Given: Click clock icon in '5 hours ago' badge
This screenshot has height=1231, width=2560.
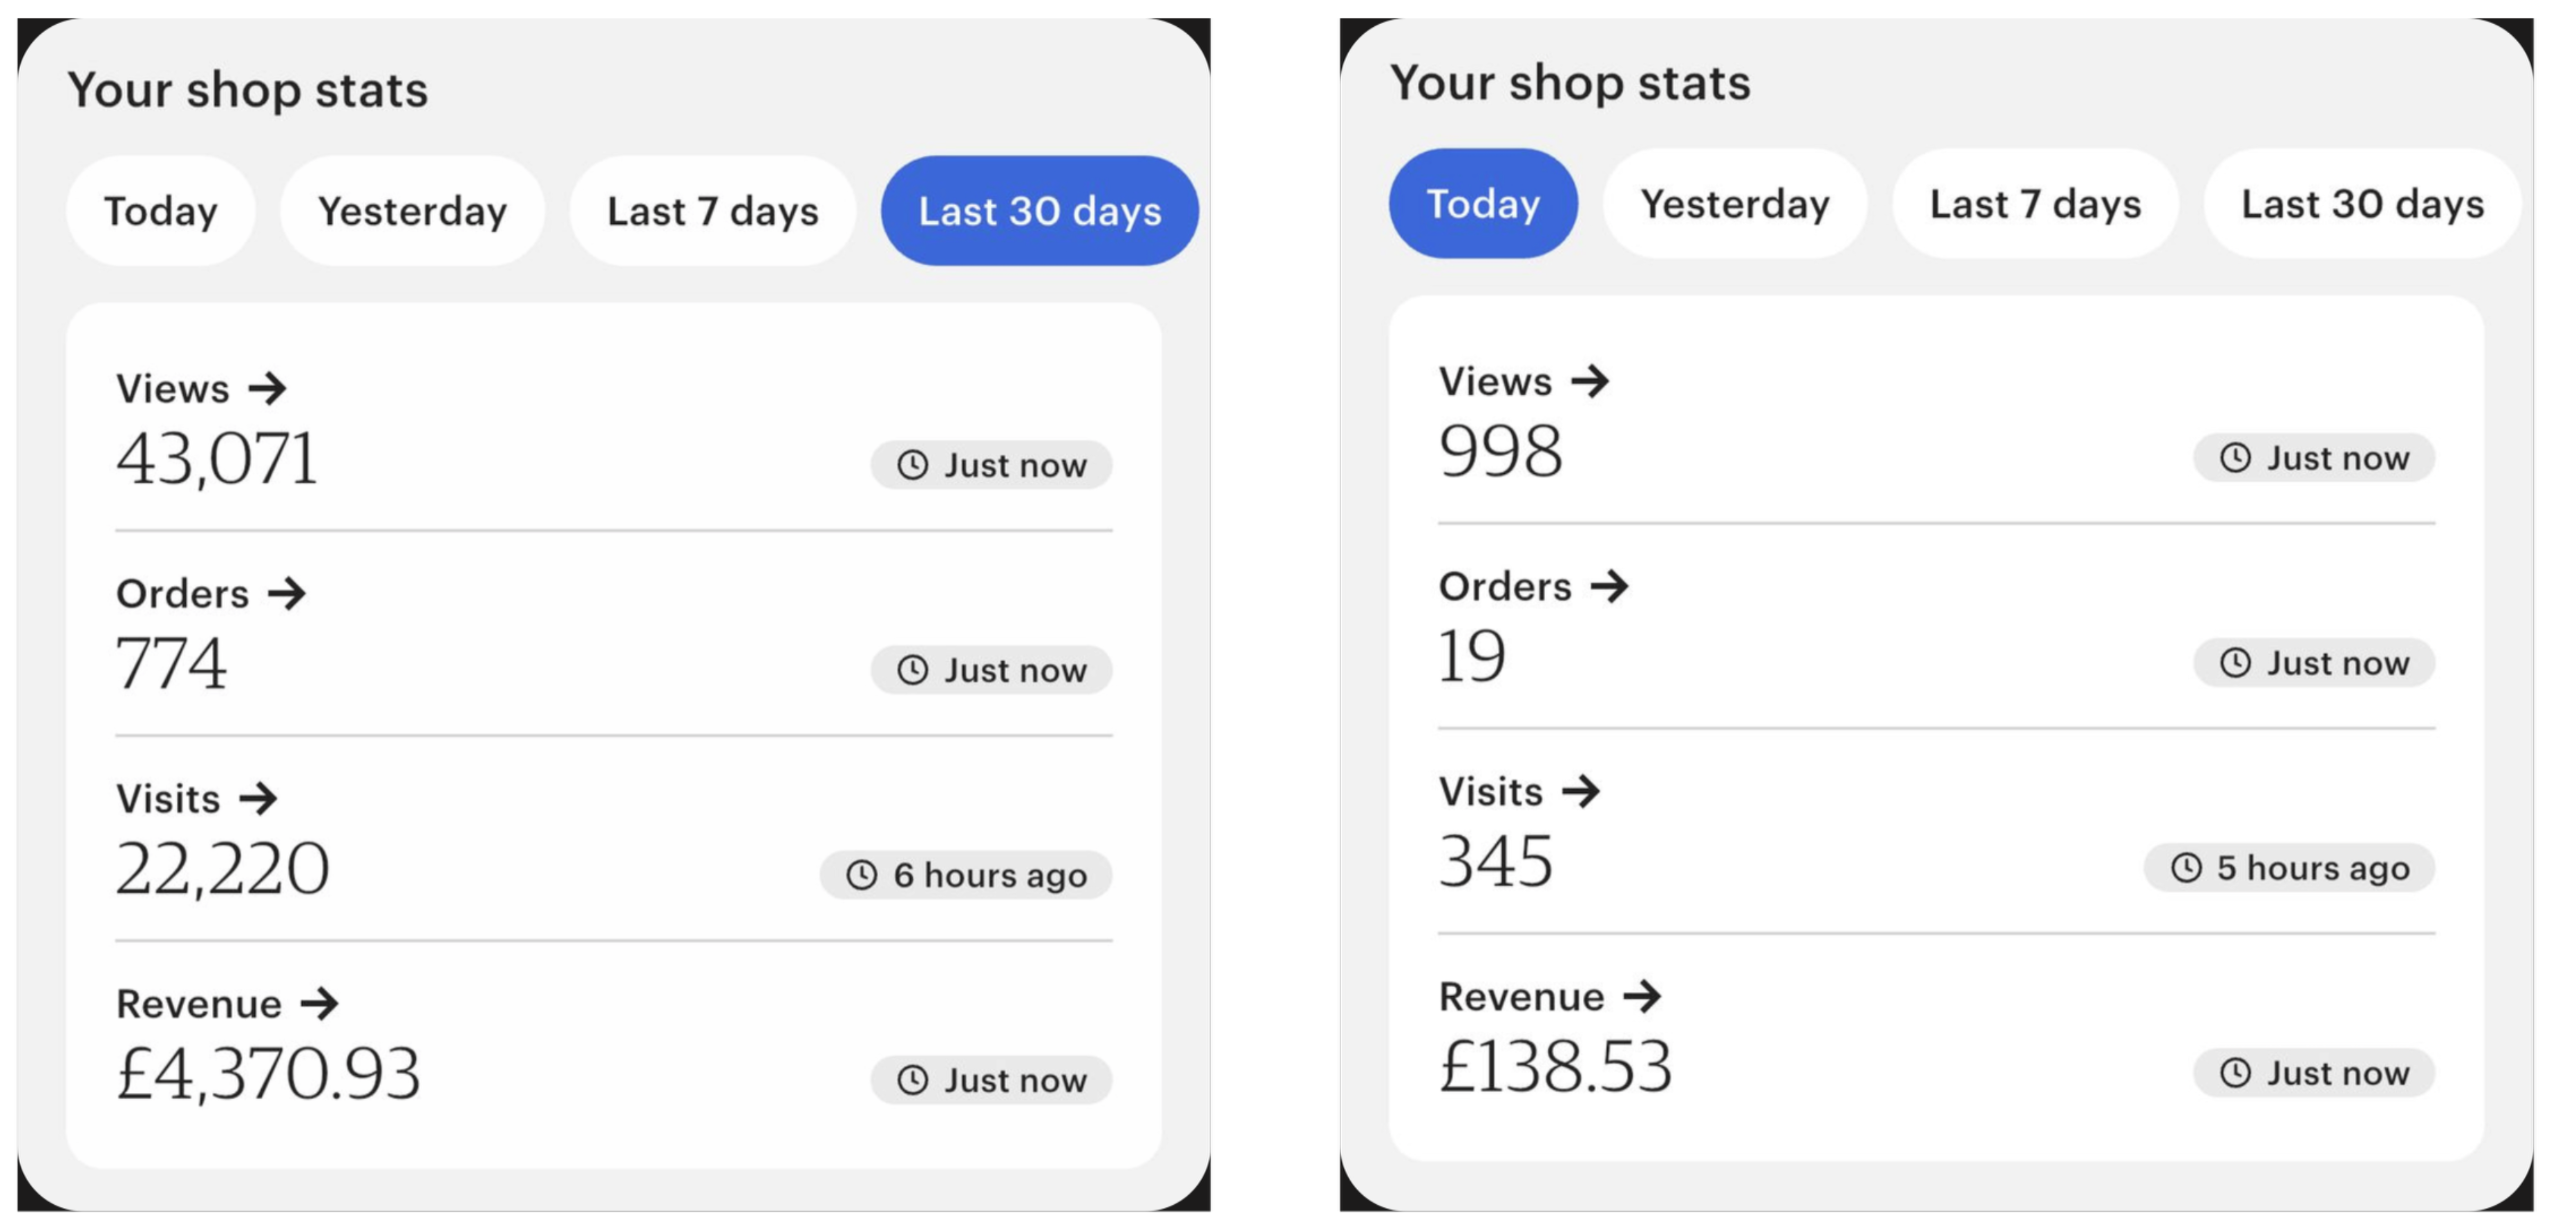Looking at the screenshot, I should (x=2186, y=867).
